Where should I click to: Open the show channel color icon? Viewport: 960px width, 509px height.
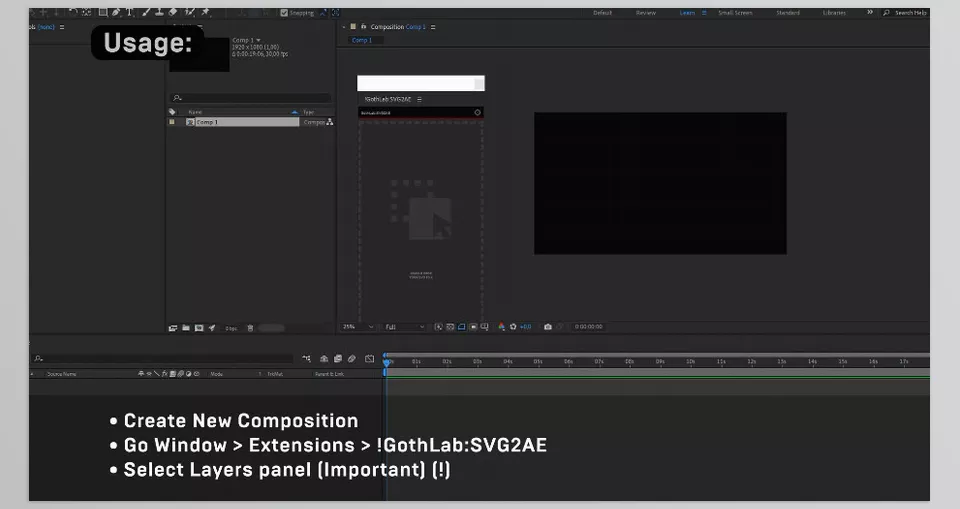point(501,327)
